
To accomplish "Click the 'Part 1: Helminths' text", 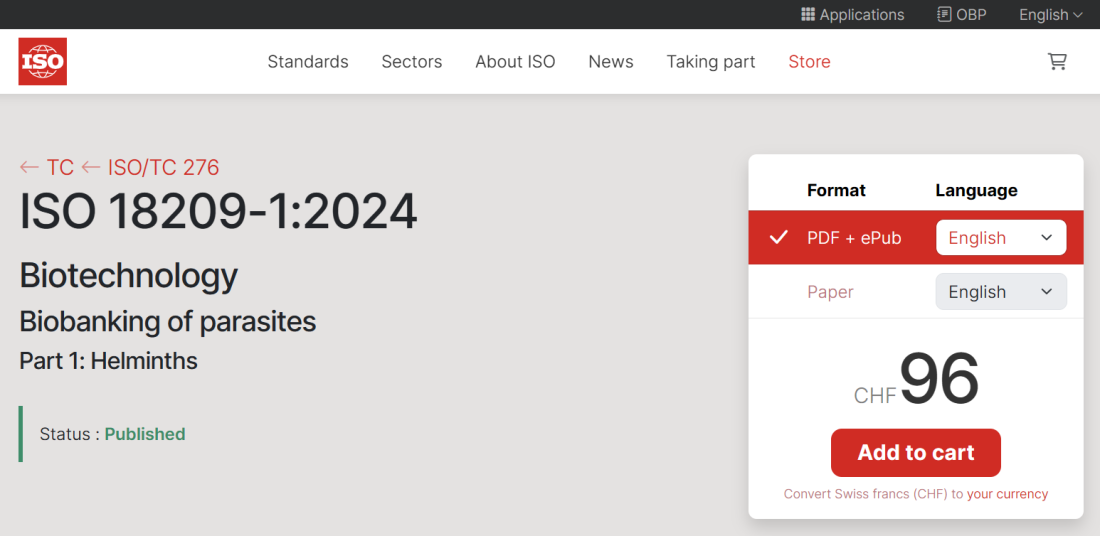I will [109, 361].
